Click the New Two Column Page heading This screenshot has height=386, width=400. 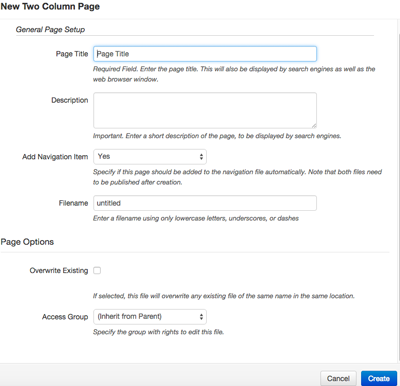click(50, 6)
